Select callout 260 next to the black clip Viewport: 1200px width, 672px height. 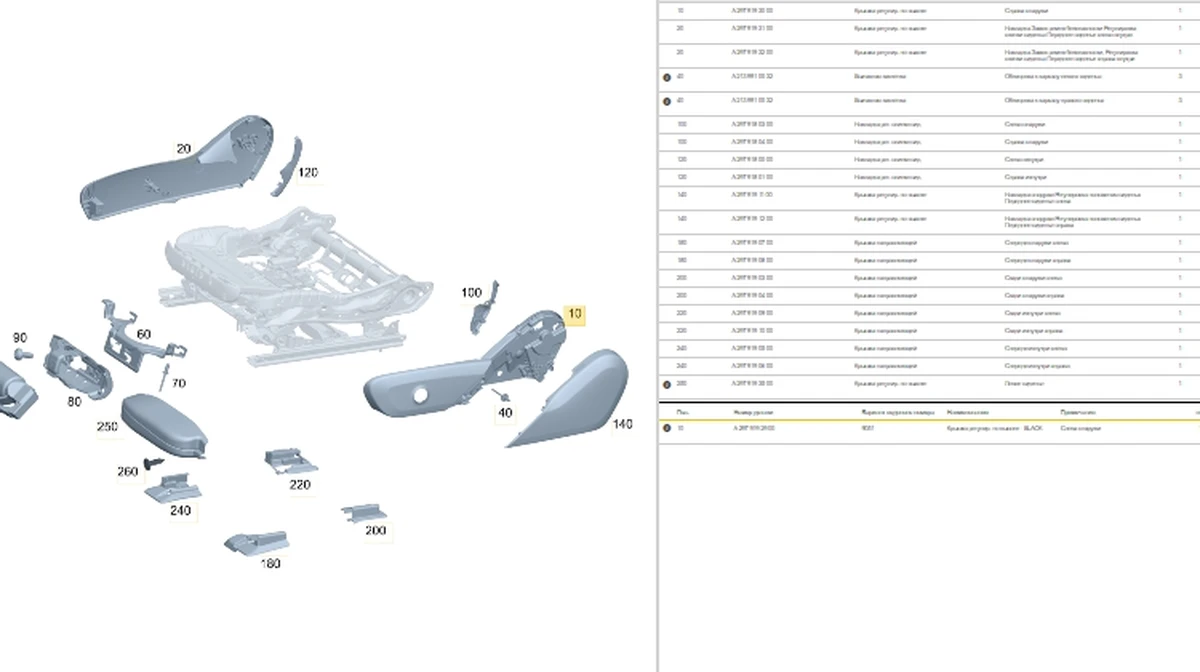[127, 471]
